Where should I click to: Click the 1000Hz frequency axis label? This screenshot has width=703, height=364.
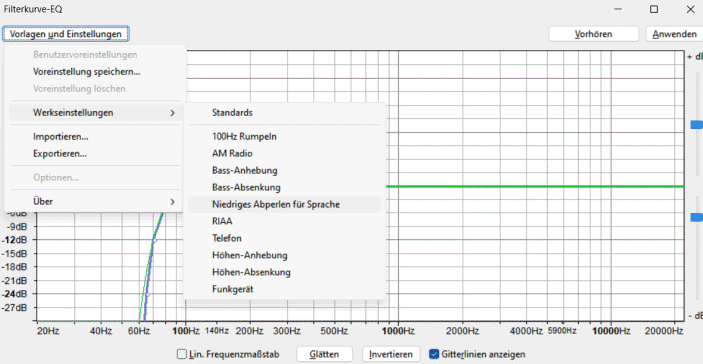point(398,331)
